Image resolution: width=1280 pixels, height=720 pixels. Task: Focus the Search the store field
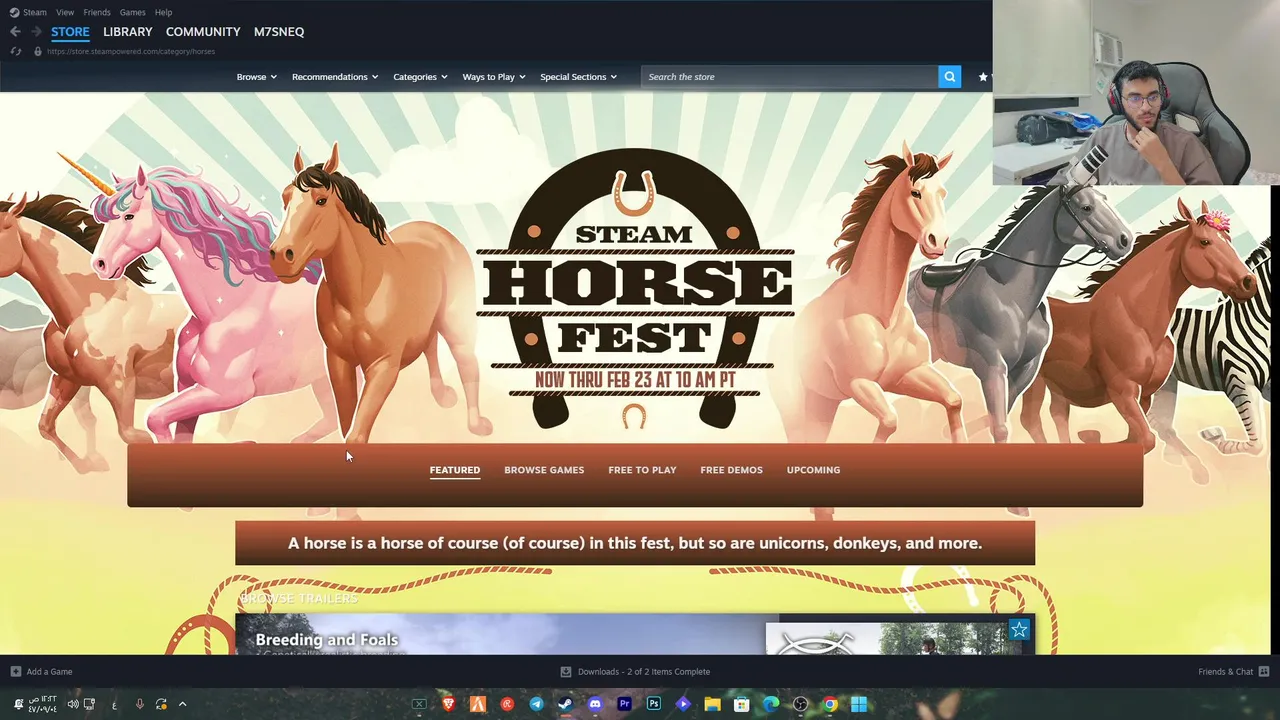point(789,77)
